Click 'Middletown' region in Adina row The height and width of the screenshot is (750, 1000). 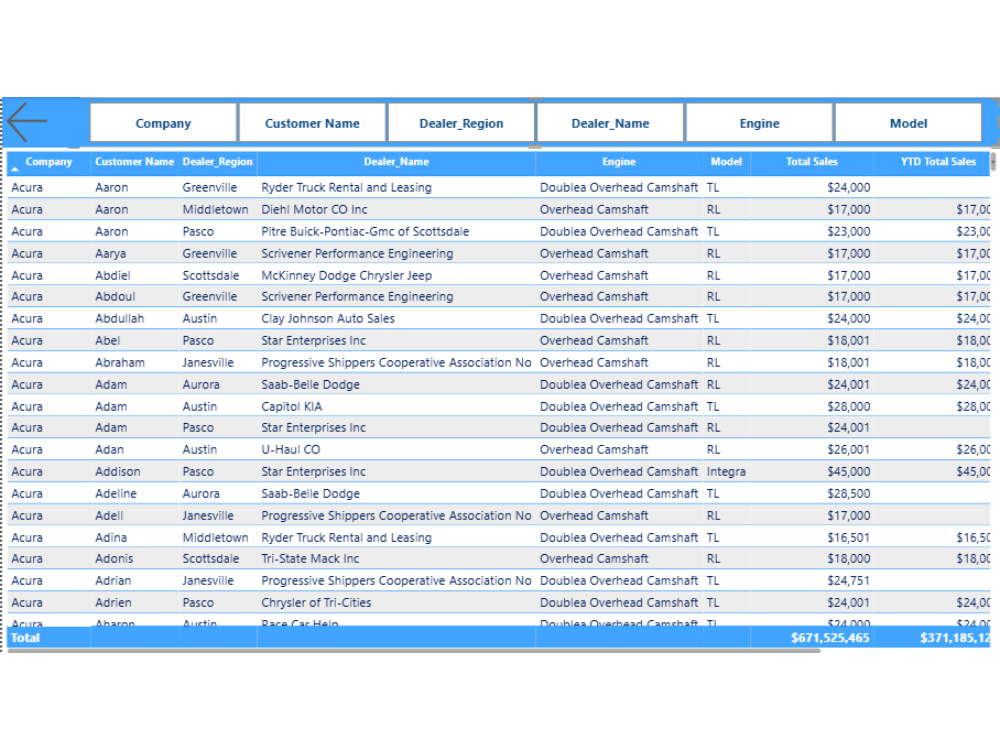[215, 538]
